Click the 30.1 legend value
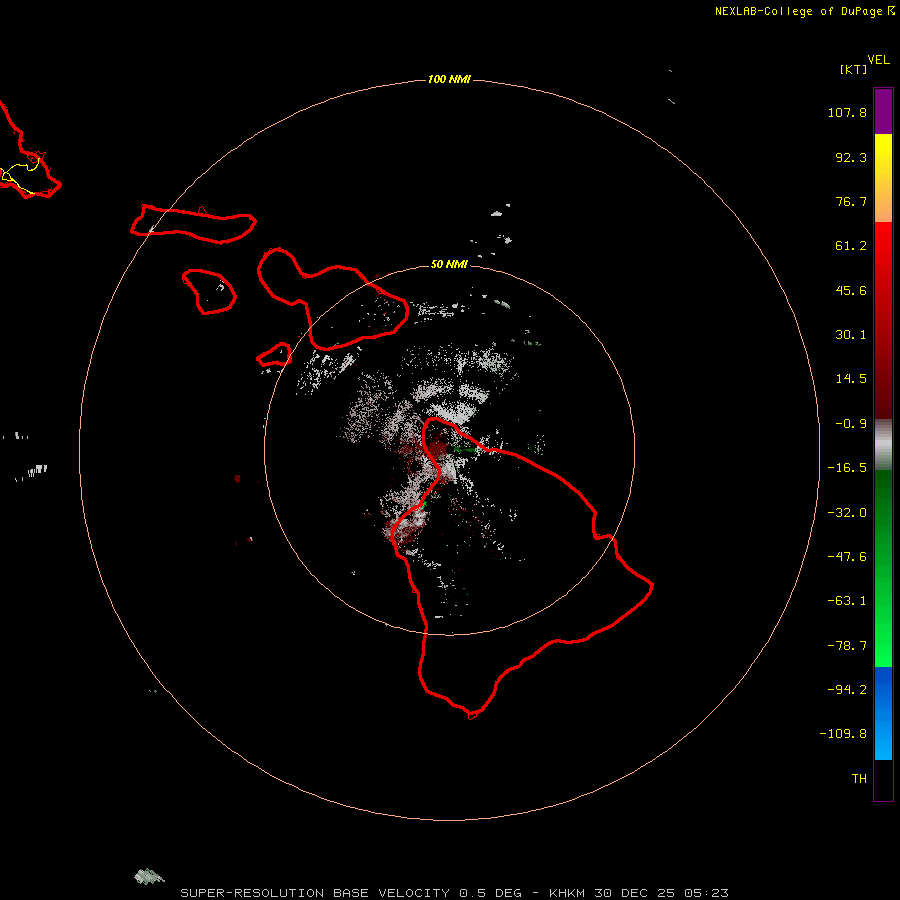The width and height of the screenshot is (900, 900). [851, 335]
